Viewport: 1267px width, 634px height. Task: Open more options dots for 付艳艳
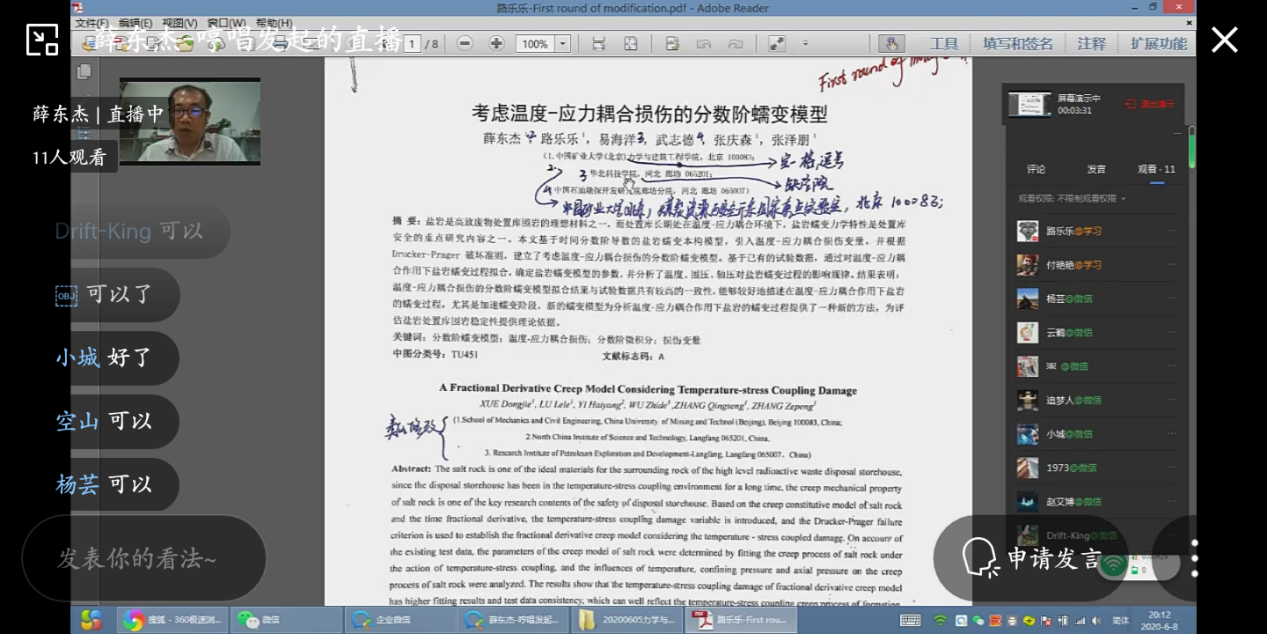pyautogui.click(x=1171, y=265)
